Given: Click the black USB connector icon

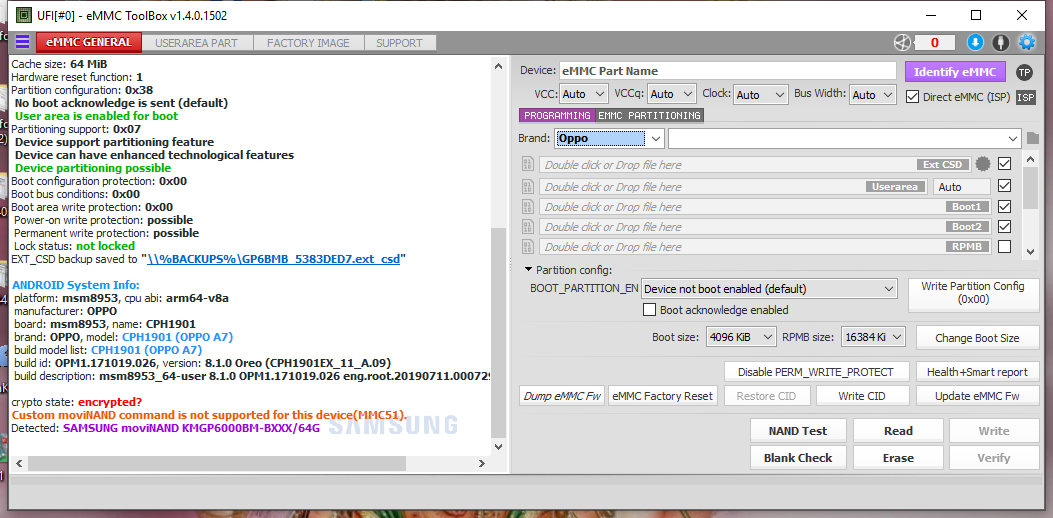Looking at the screenshot, I should point(1001,42).
